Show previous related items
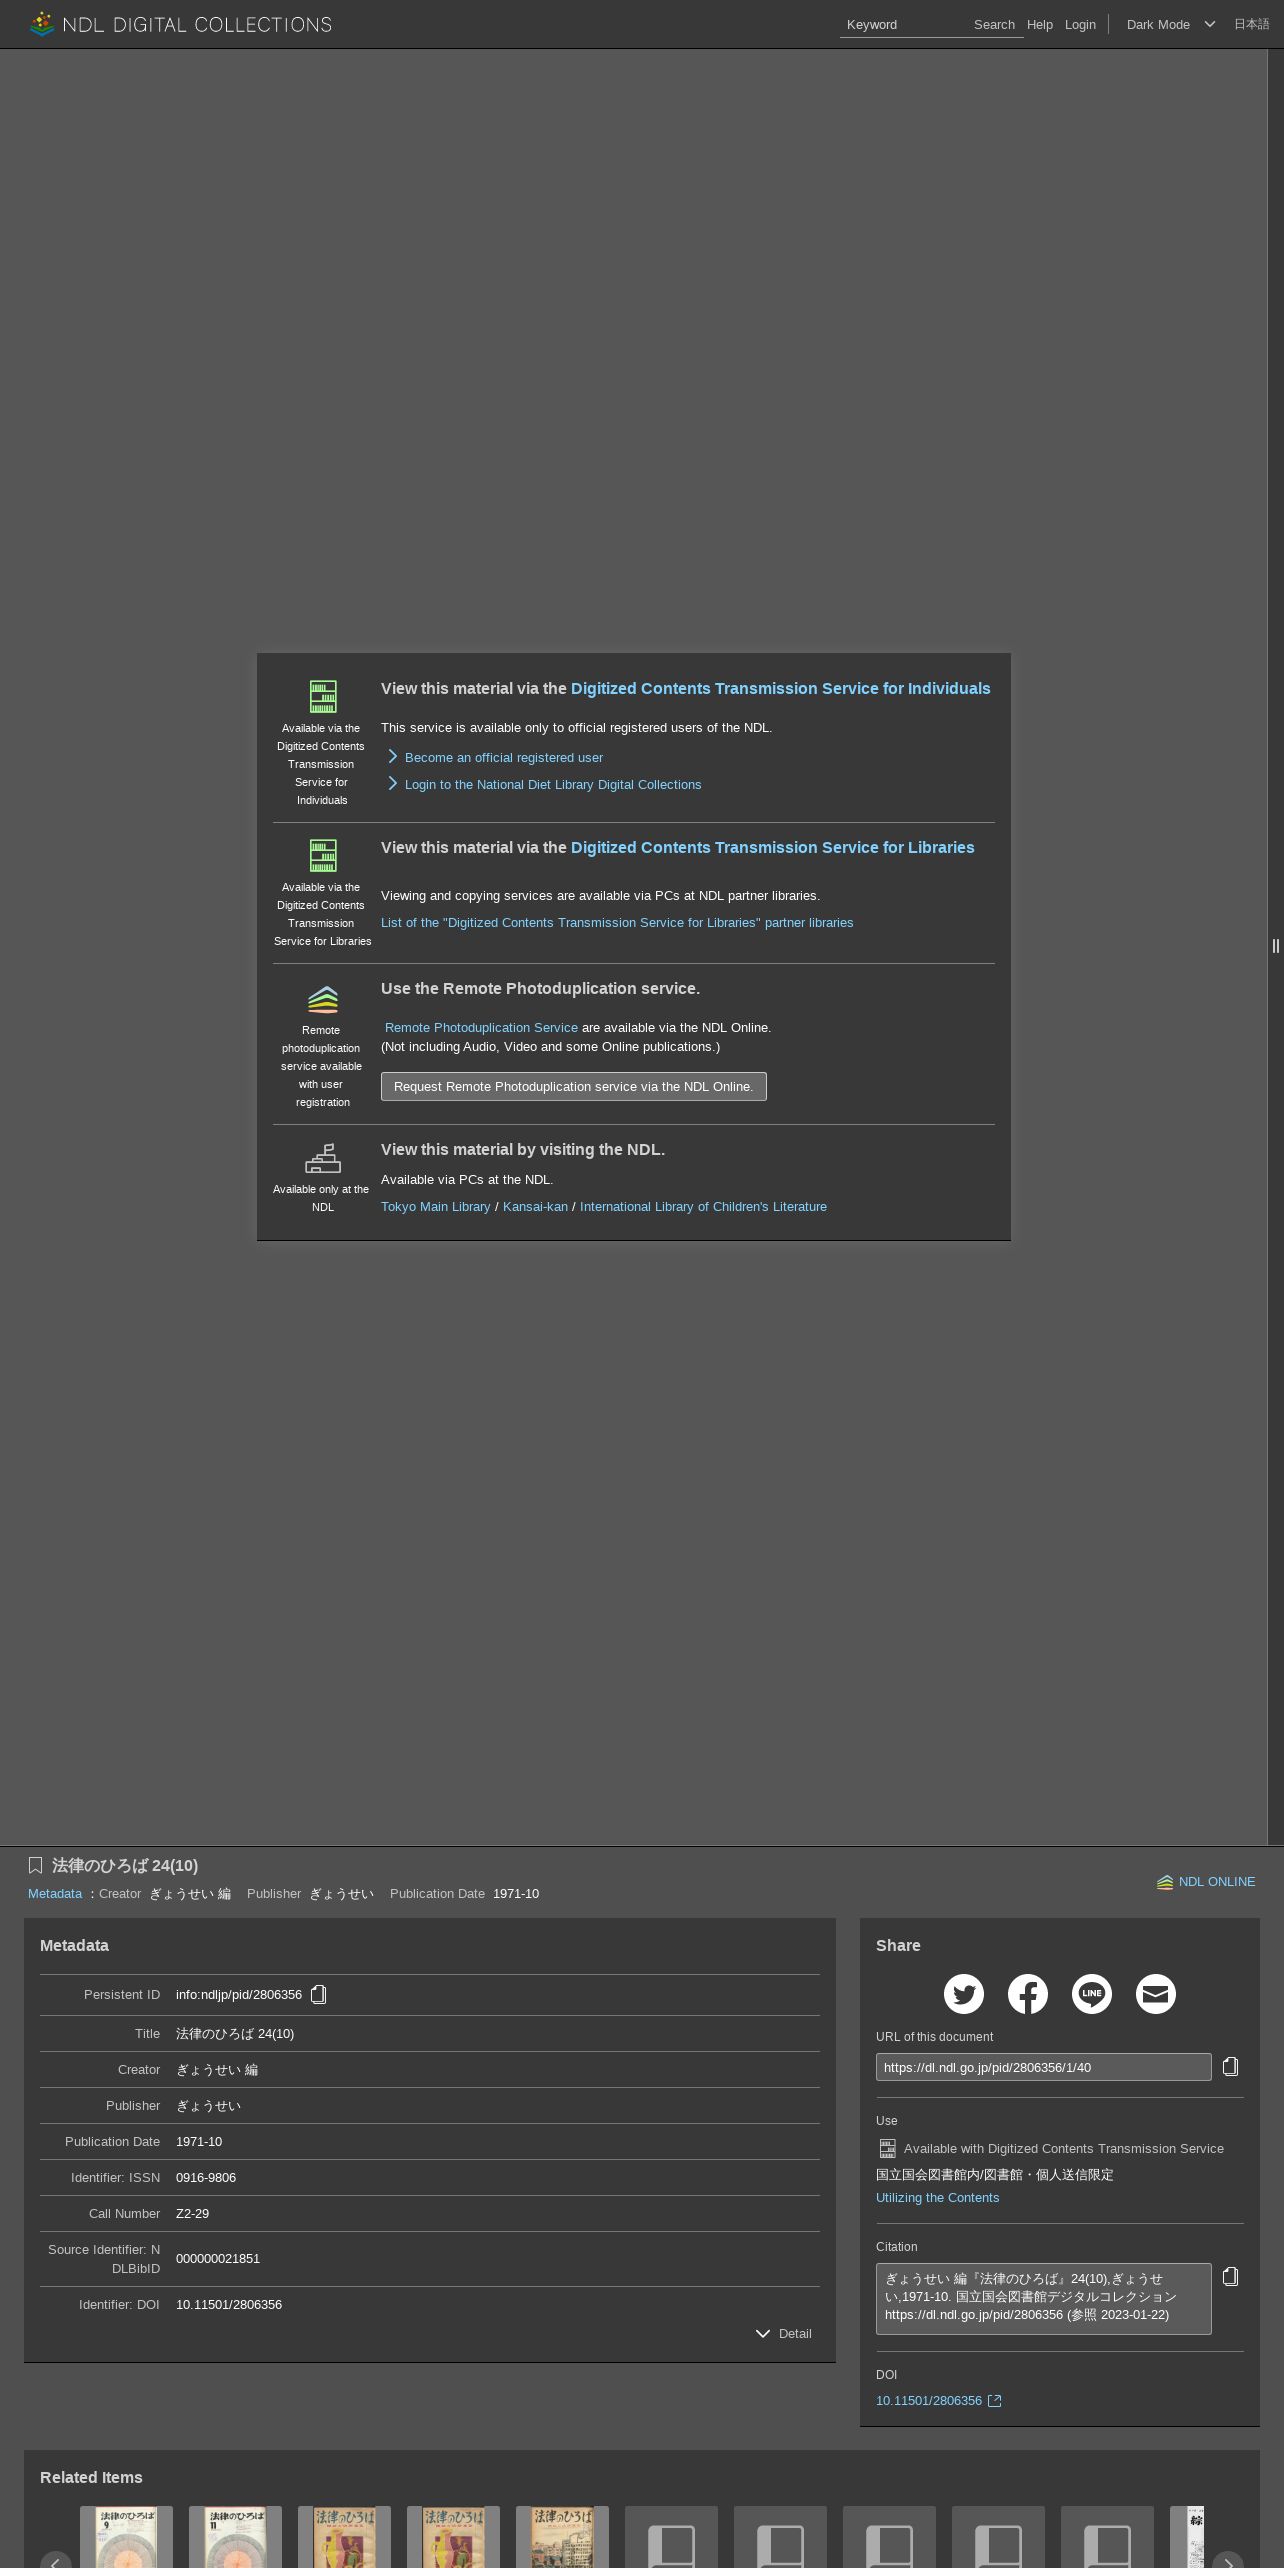 56,2560
